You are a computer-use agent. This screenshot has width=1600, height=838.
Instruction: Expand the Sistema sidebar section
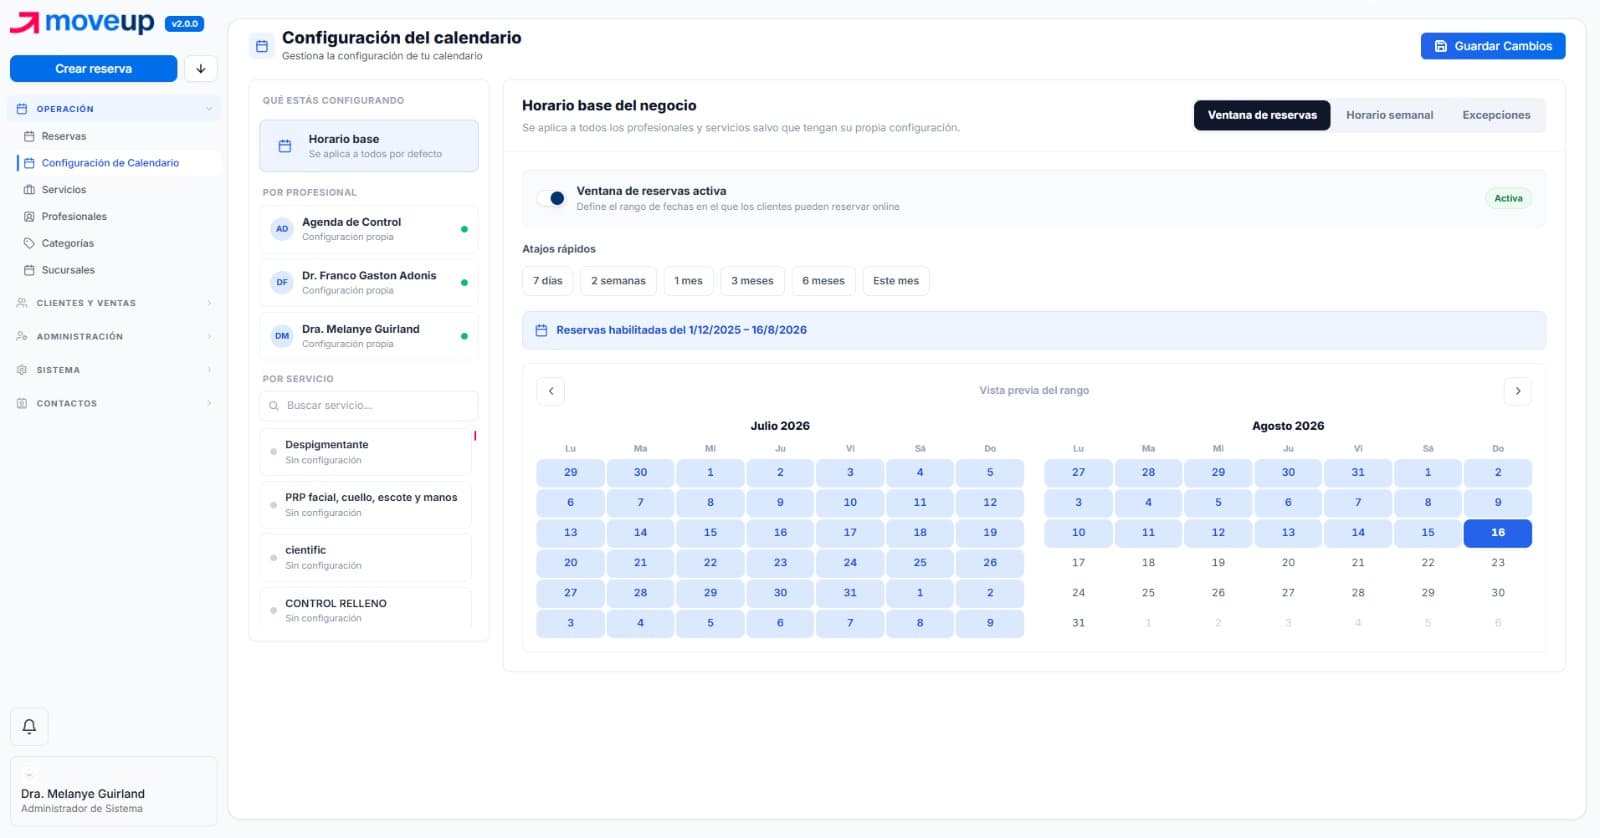click(114, 370)
